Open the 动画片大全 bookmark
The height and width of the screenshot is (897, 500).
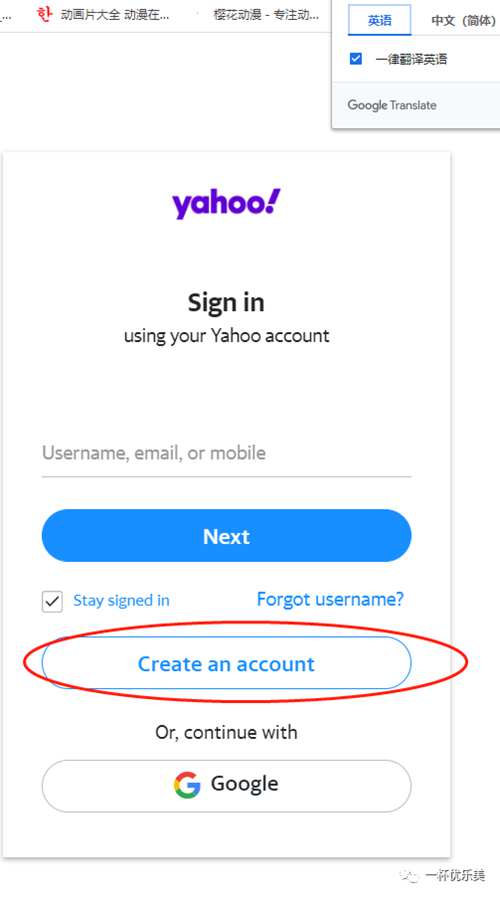coord(115,15)
